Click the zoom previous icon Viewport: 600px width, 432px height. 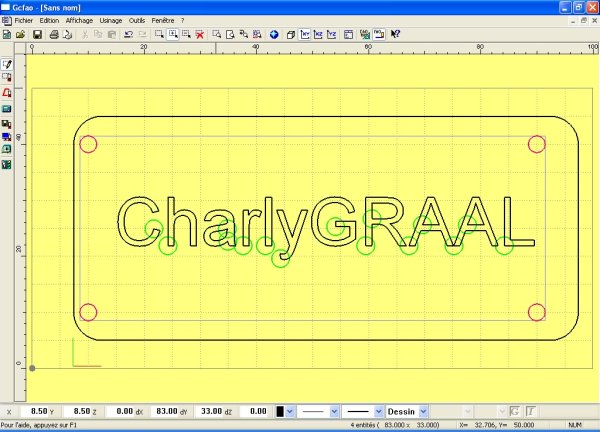pyautogui.click(x=243, y=35)
